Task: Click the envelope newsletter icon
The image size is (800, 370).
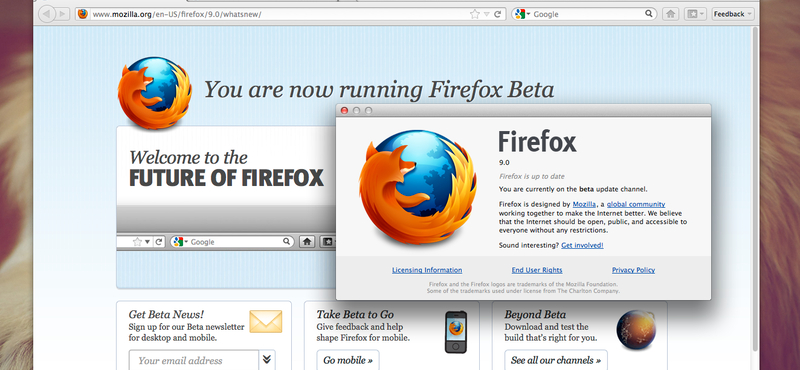Action: coord(265,322)
